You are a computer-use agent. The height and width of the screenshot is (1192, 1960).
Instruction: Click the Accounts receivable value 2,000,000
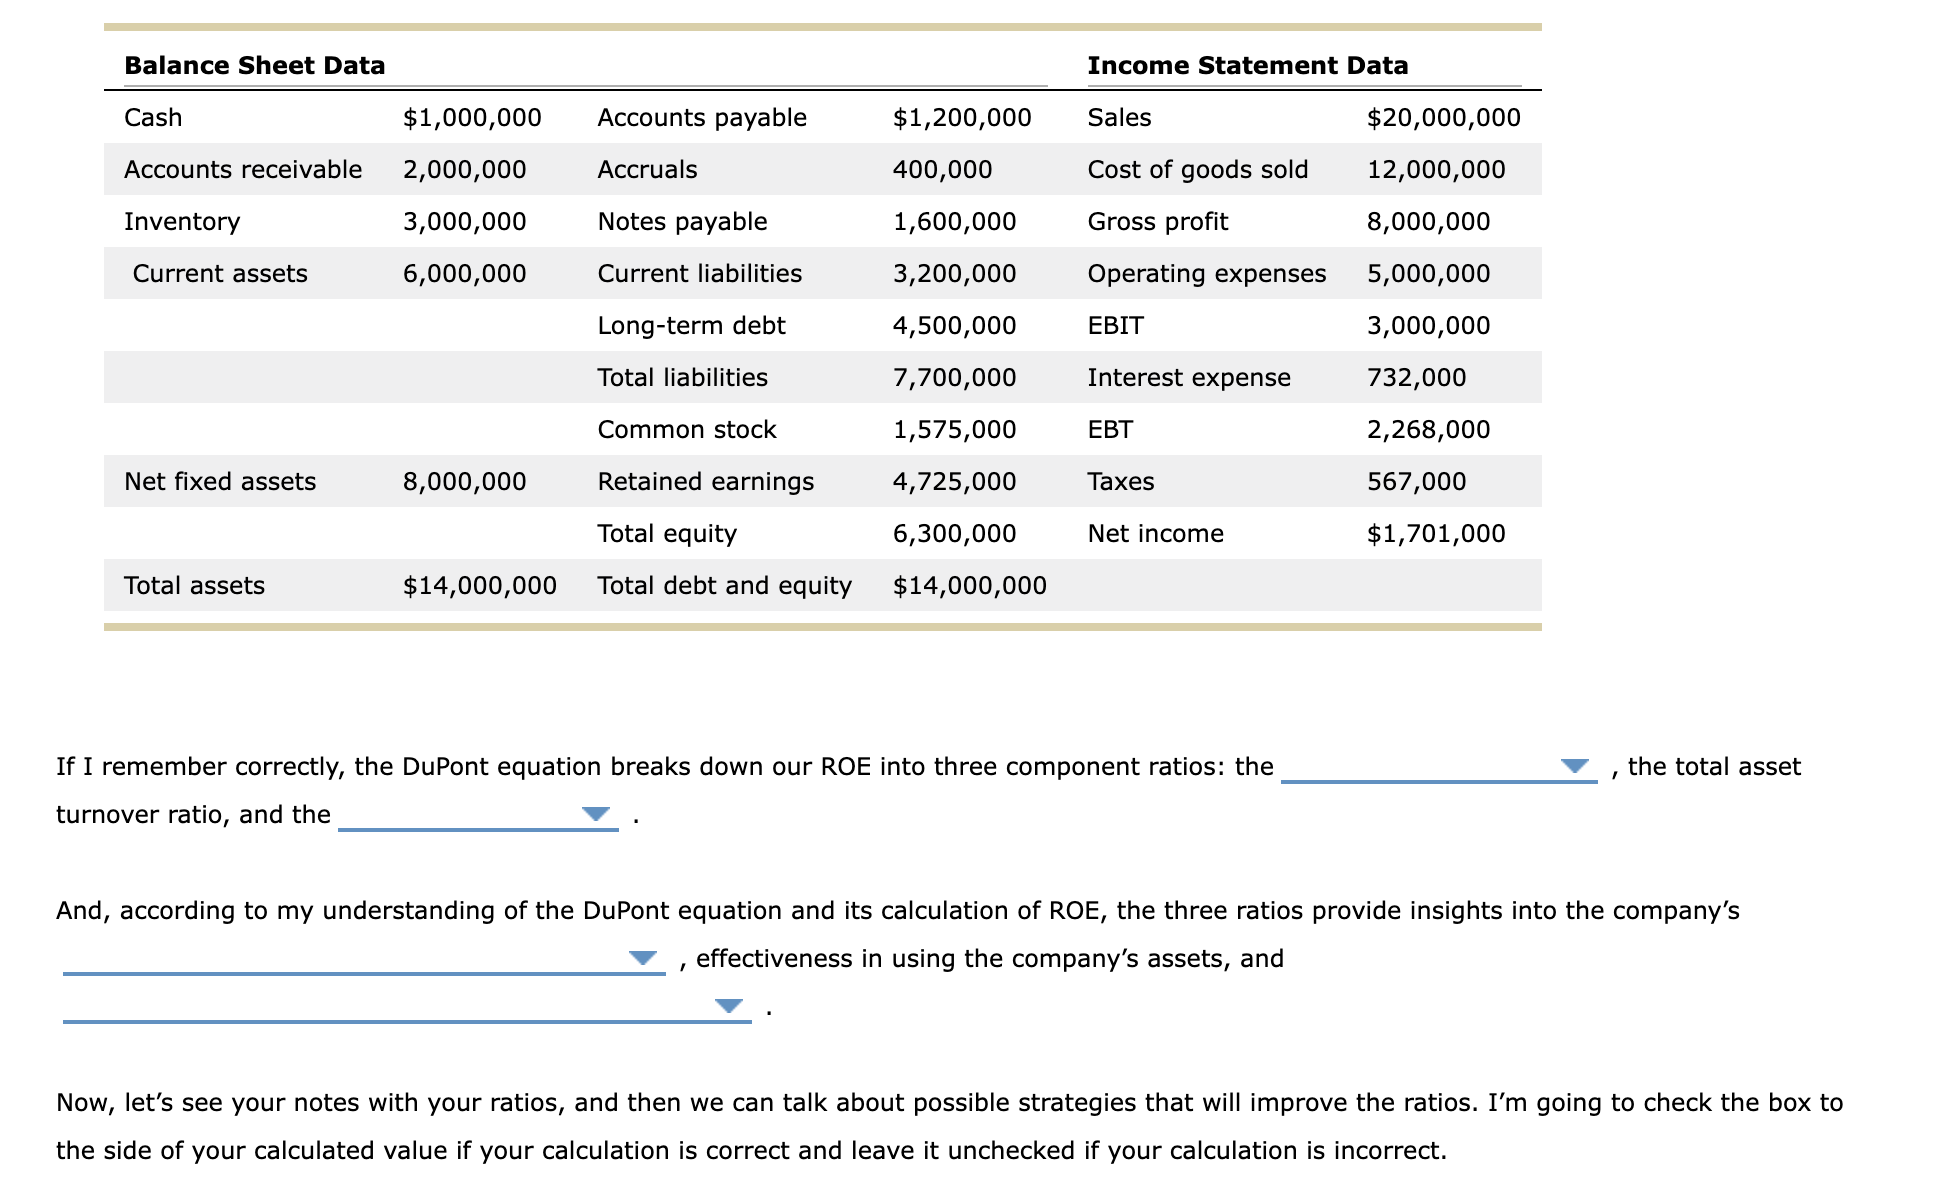point(464,170)
